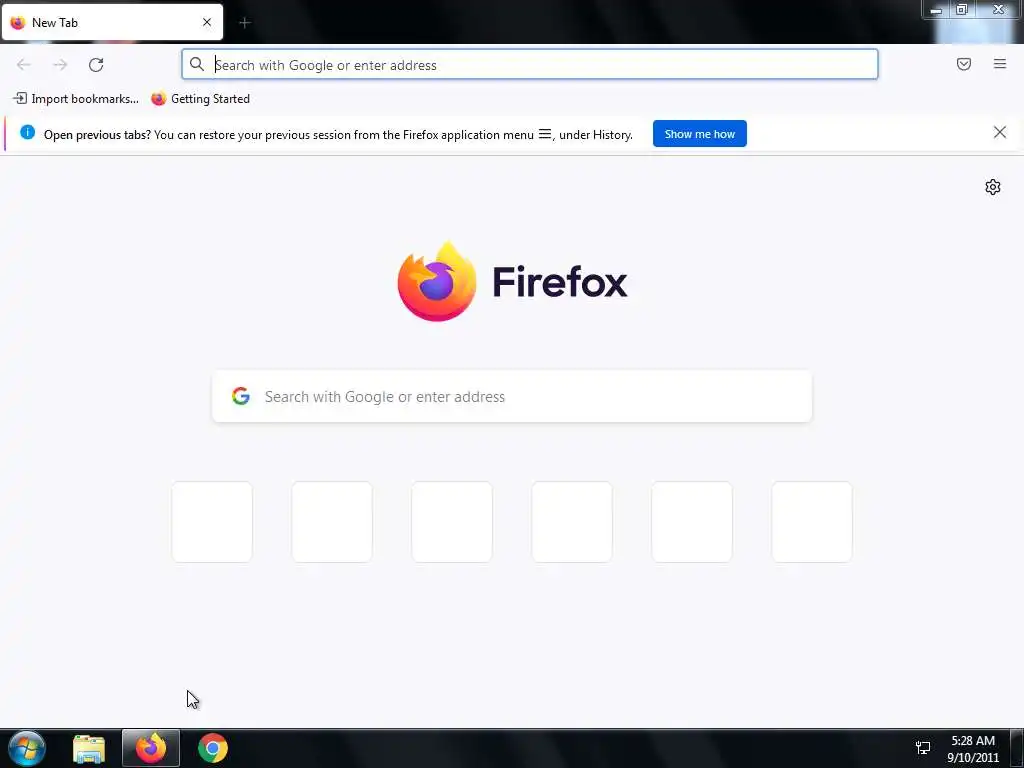This screenshot has height=768, width=1024.
Task: Focus the address bar search field
Action: (530, 65)
